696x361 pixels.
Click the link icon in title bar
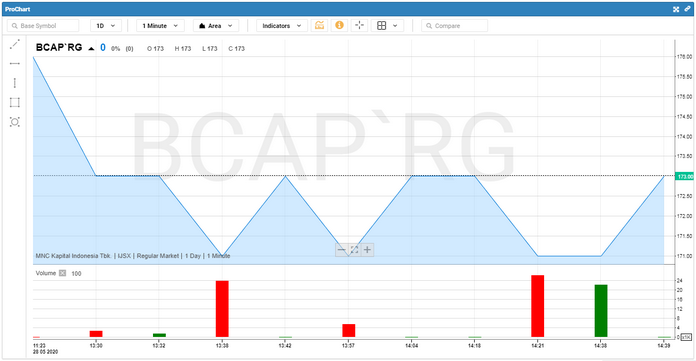687,9
